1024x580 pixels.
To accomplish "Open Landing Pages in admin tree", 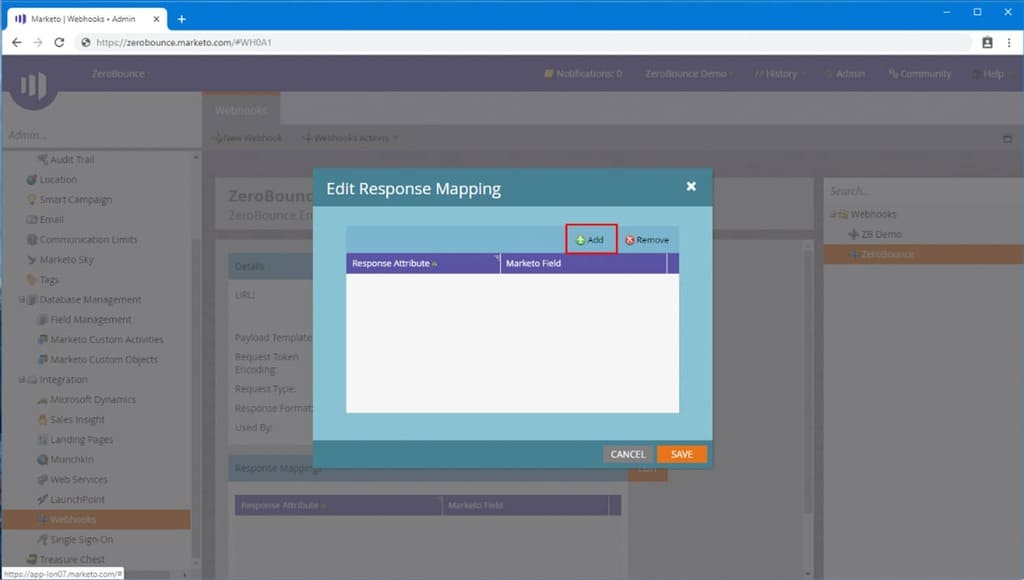I will click(x=75, y=440).
